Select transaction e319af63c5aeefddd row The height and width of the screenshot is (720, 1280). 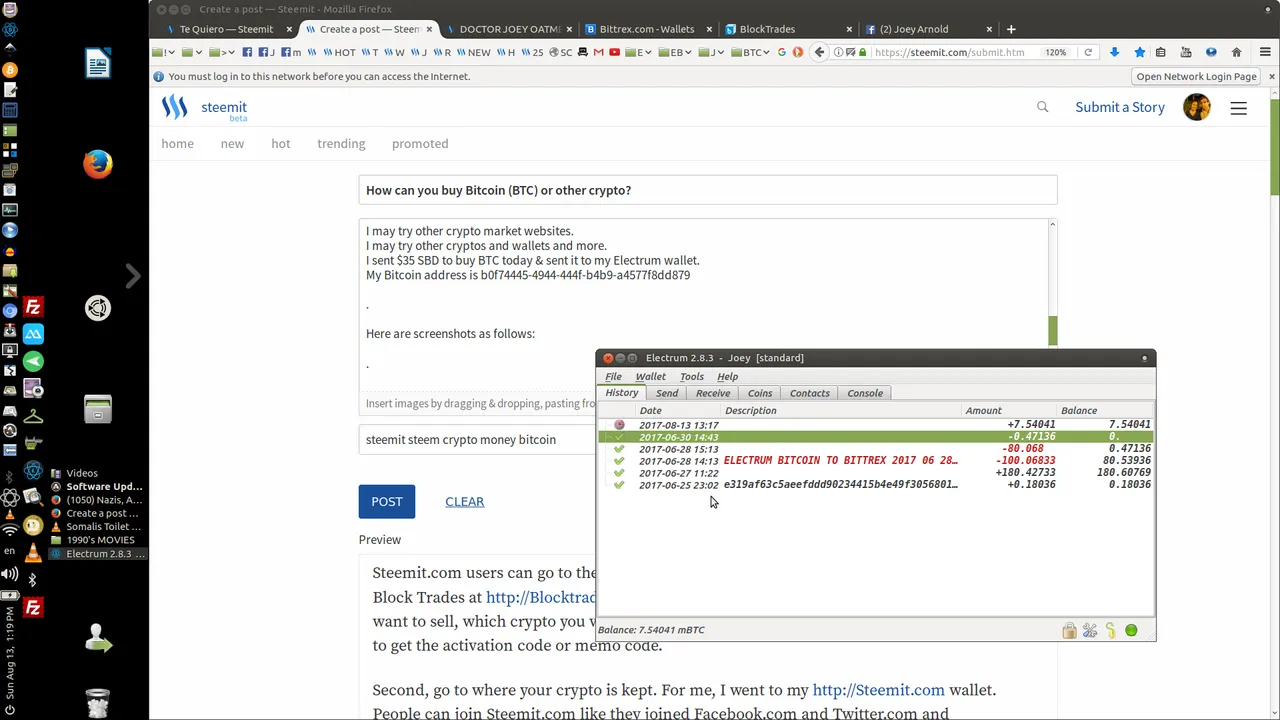pyautogui.click(x=875, y=485)
